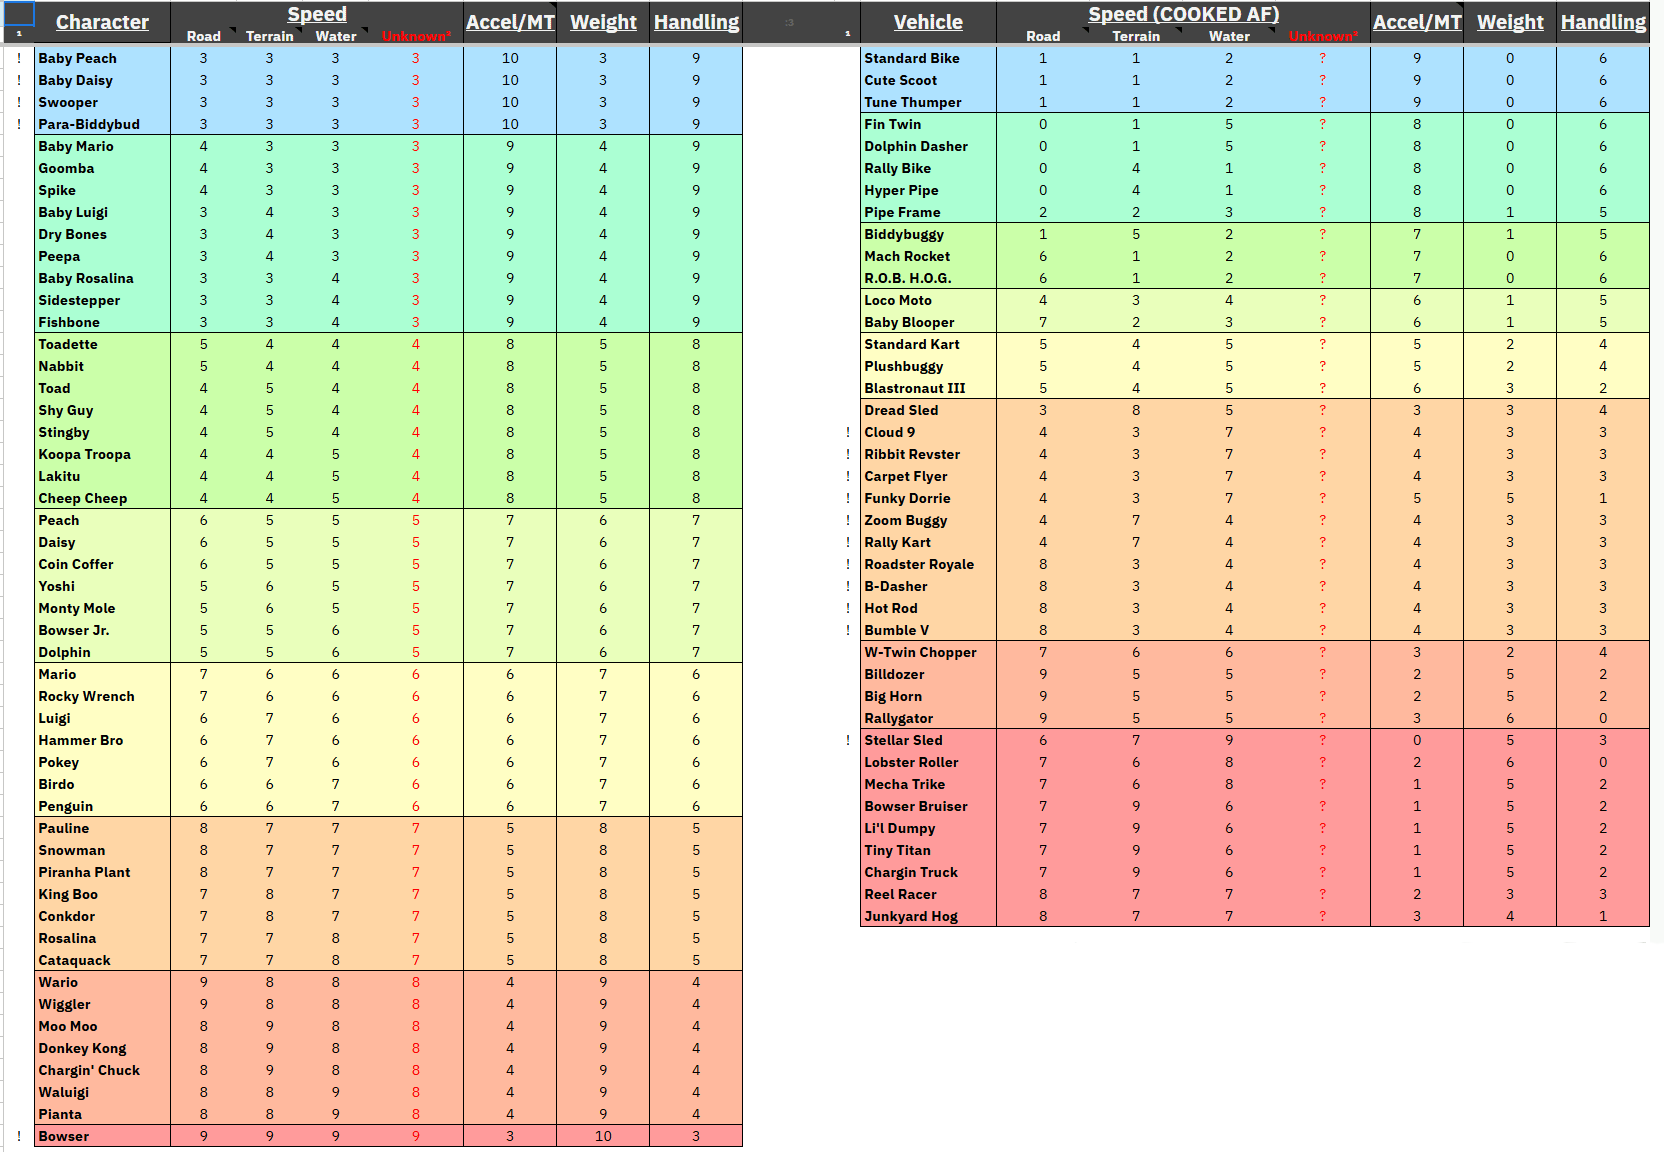Viewport: 1664px width, 1152px height.
Task: Select the Biddybuggy vehicle cell
Action: pos(928,234)
